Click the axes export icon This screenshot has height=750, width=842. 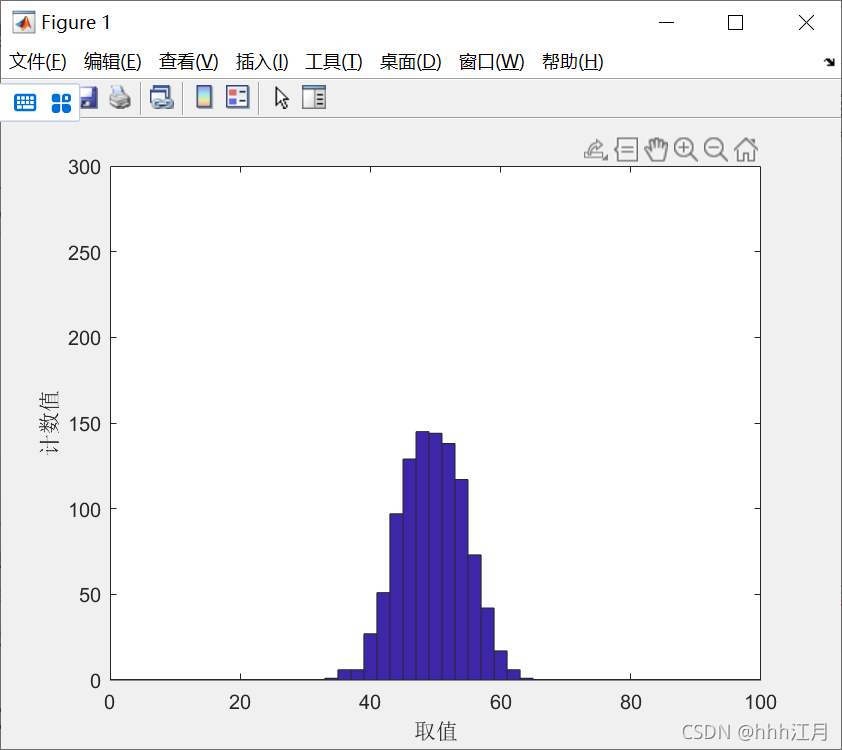[596, 150]
